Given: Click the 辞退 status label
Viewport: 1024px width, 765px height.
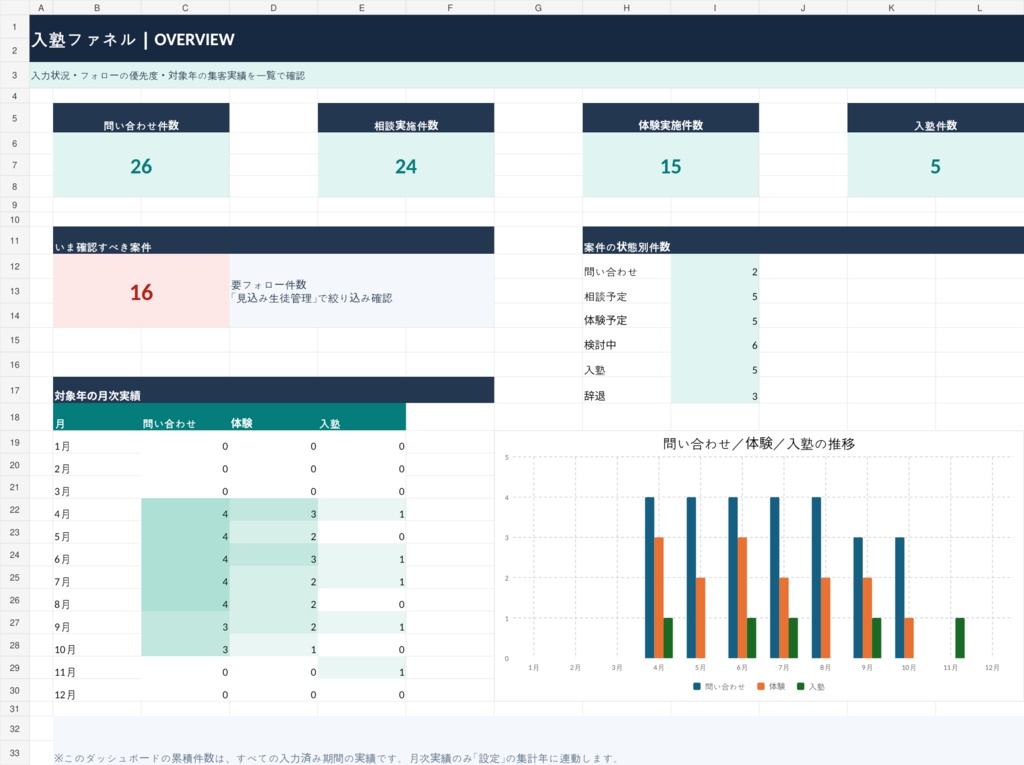Looking at the screenshot, I should pos(594,396).
